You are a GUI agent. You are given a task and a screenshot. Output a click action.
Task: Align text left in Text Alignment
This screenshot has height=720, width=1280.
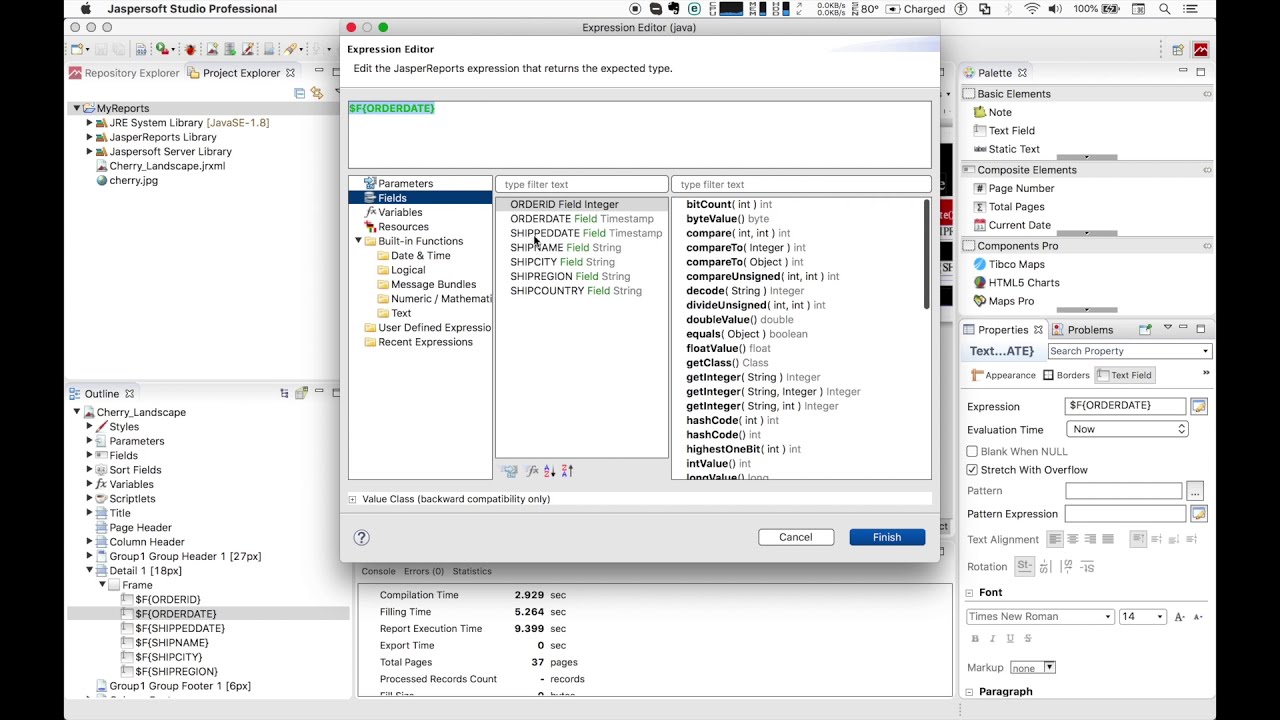click(x=1055, y=539)
